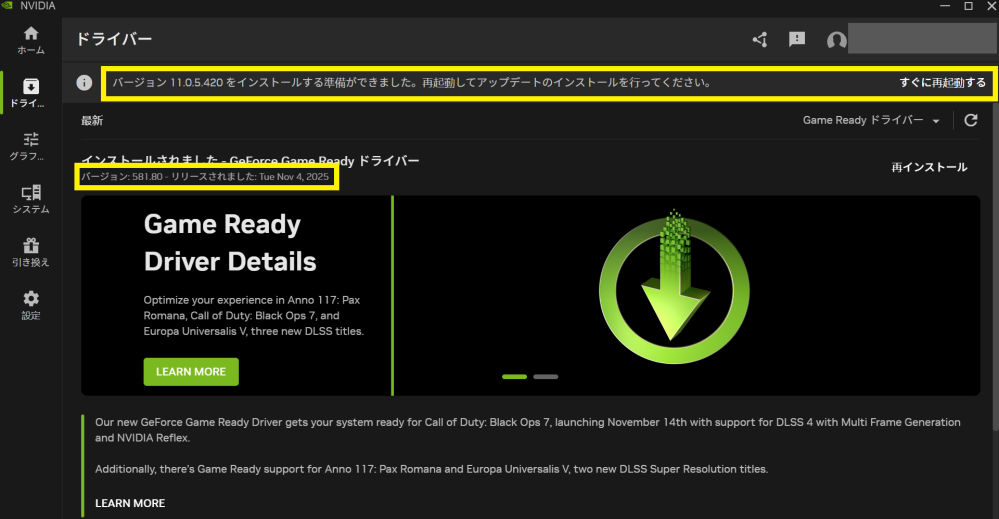The height and width of the screenshot is (519, 999).
Task: Open the feedback notification icon
Action: 796,39
